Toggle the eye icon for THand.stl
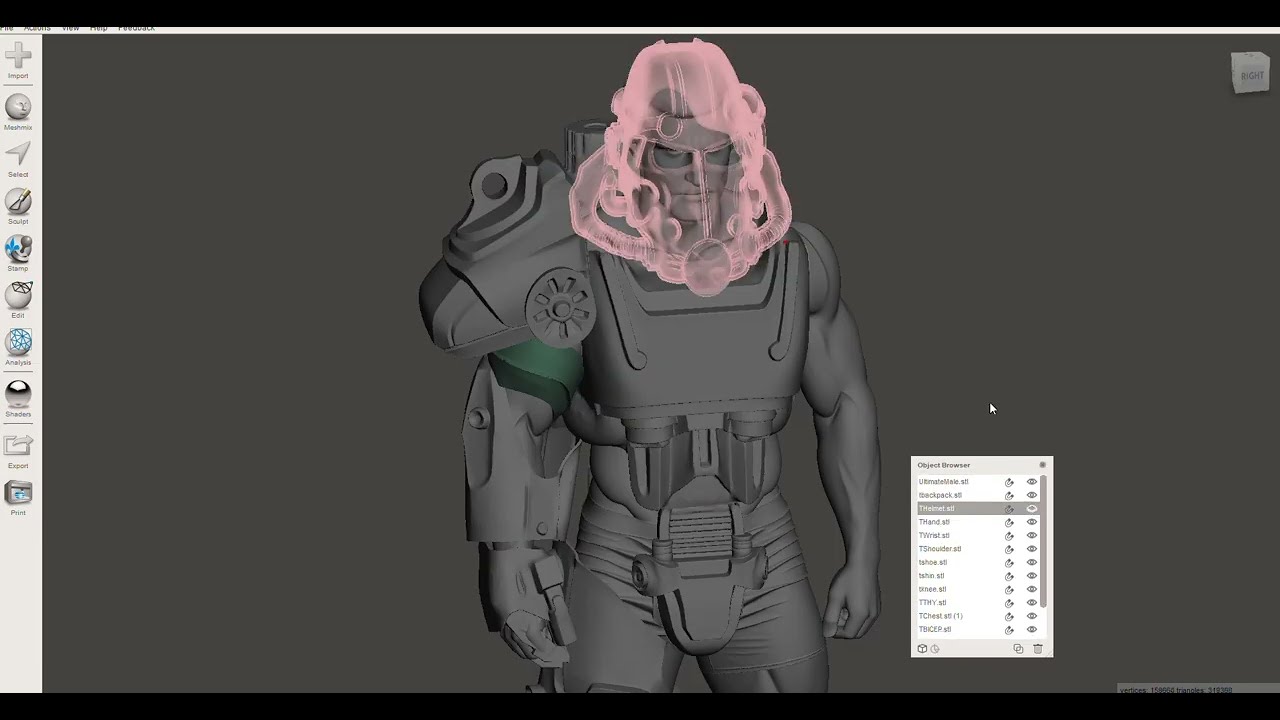1280x720 pixels. click(x=1032, y=522)
